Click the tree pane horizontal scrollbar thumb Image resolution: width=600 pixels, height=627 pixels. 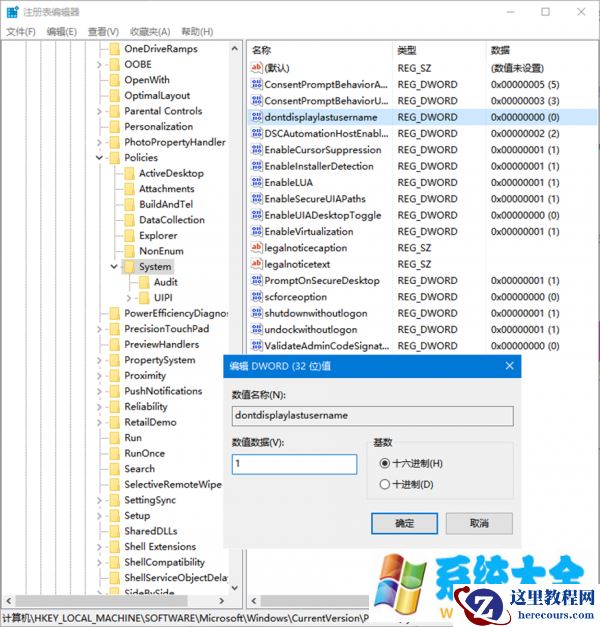click(x=101, y=601)
